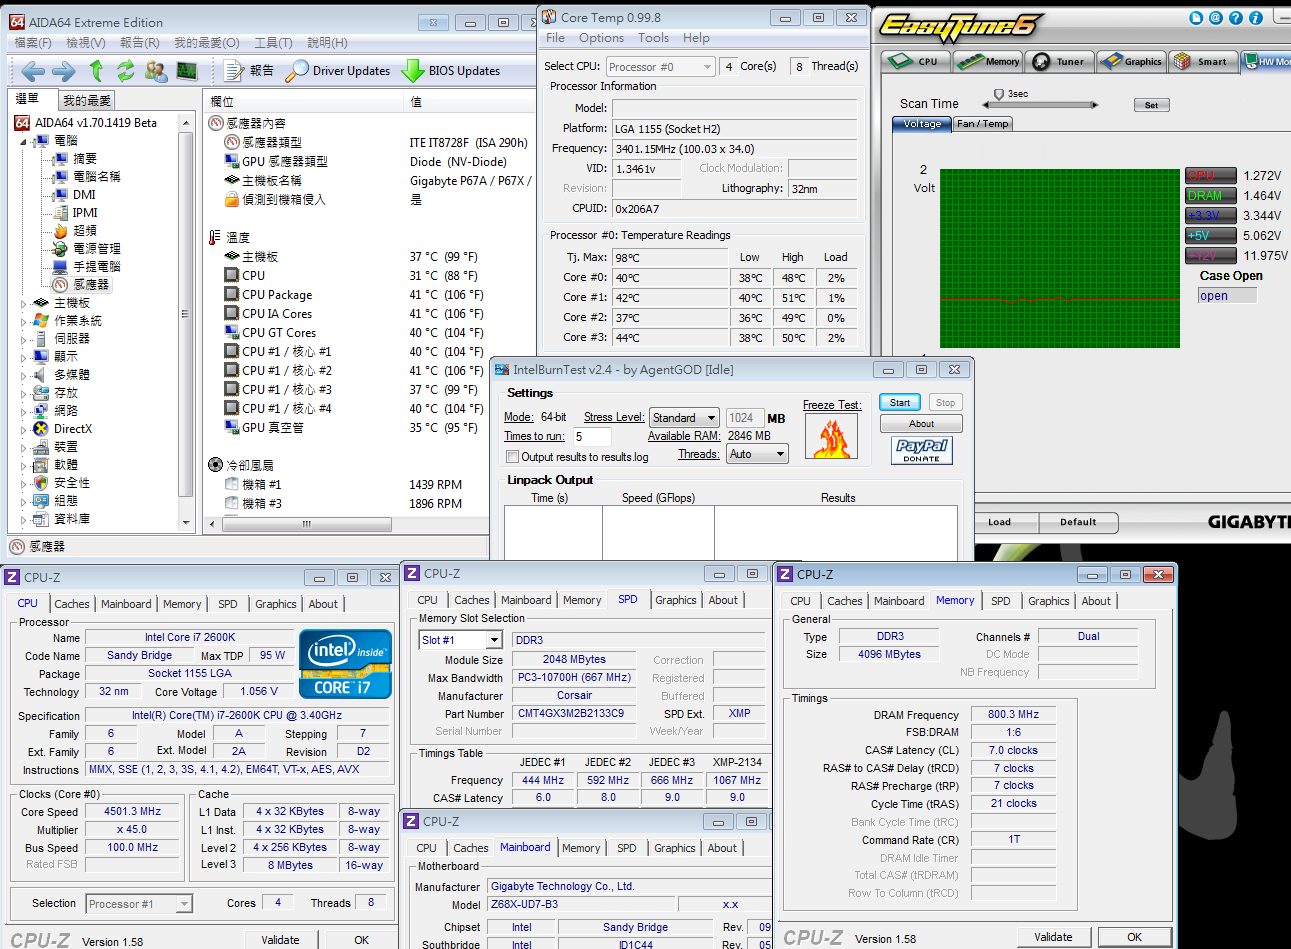Open the 檔案(F) menu in AIDA64
The height and width of the screenshot is (949, 1291).
(33, 43)
